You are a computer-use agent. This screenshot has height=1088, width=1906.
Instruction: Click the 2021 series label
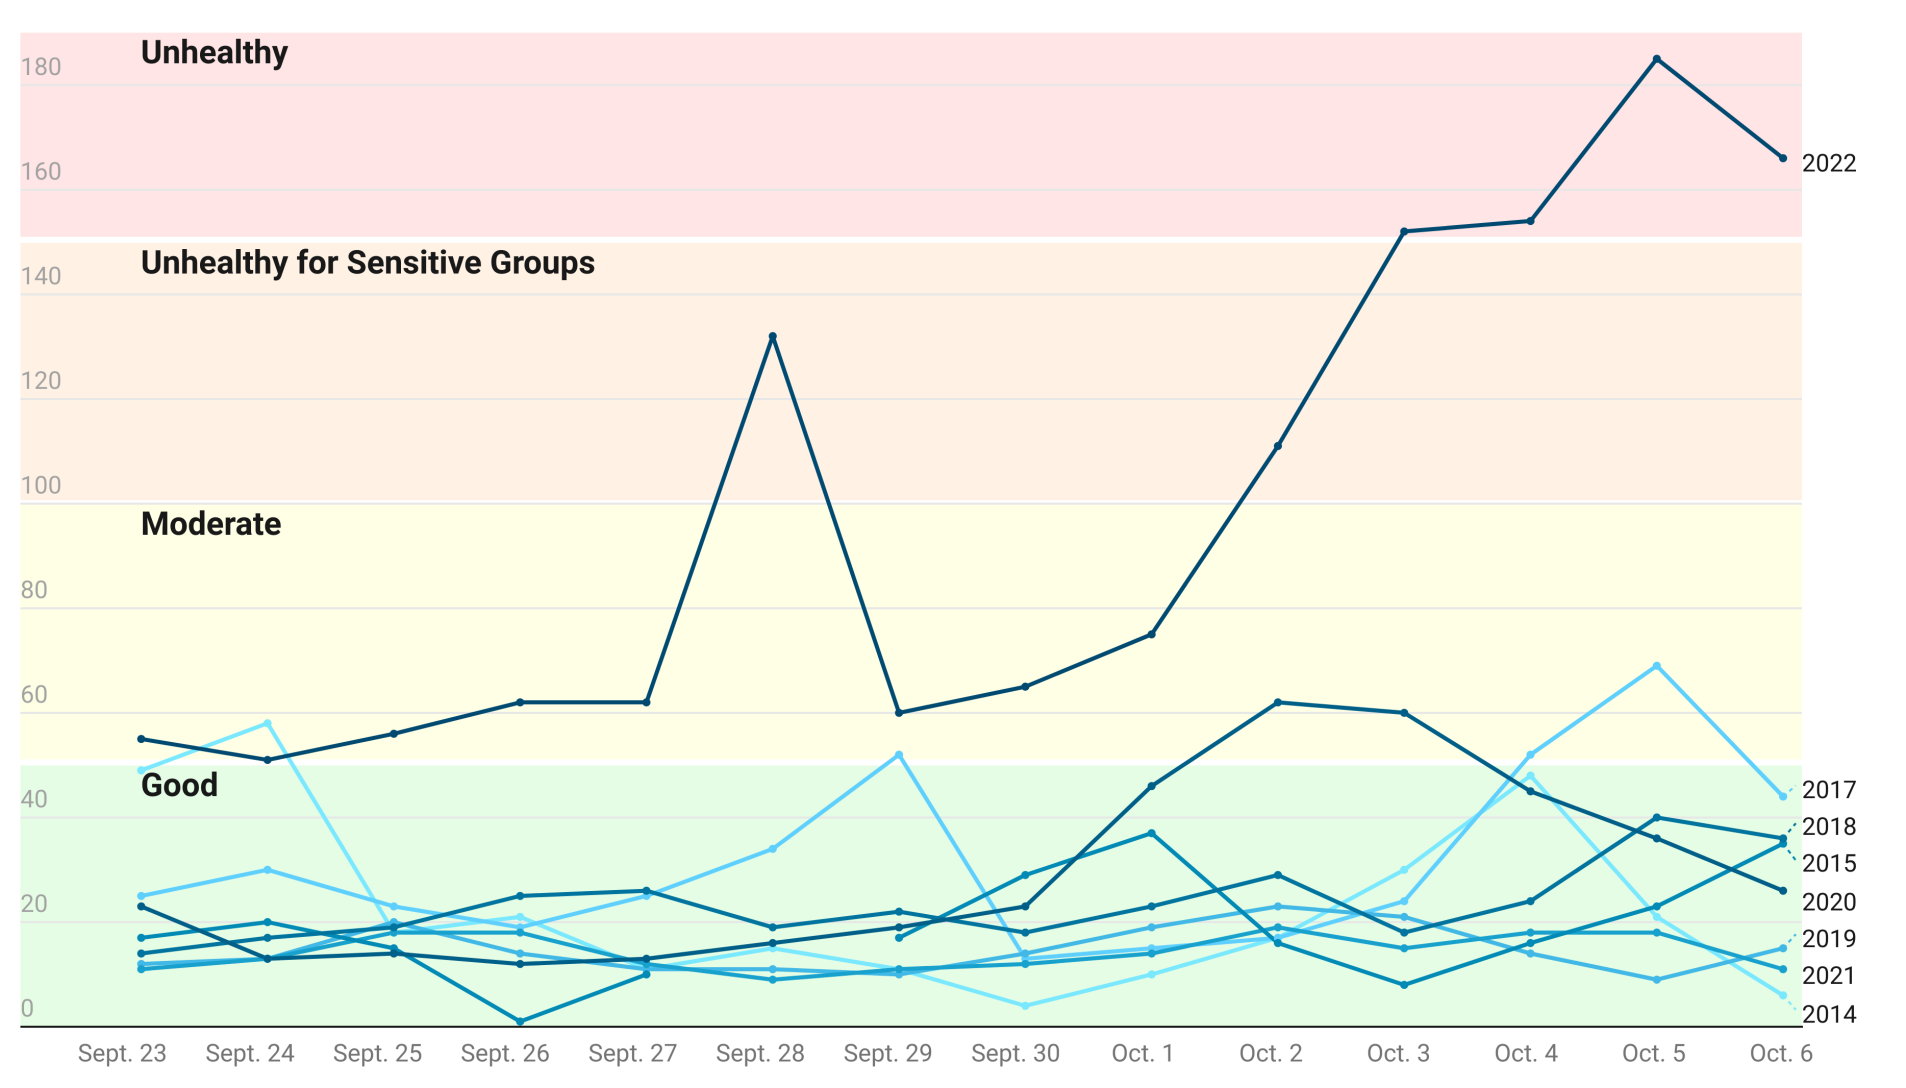[x=1828, y=975]
